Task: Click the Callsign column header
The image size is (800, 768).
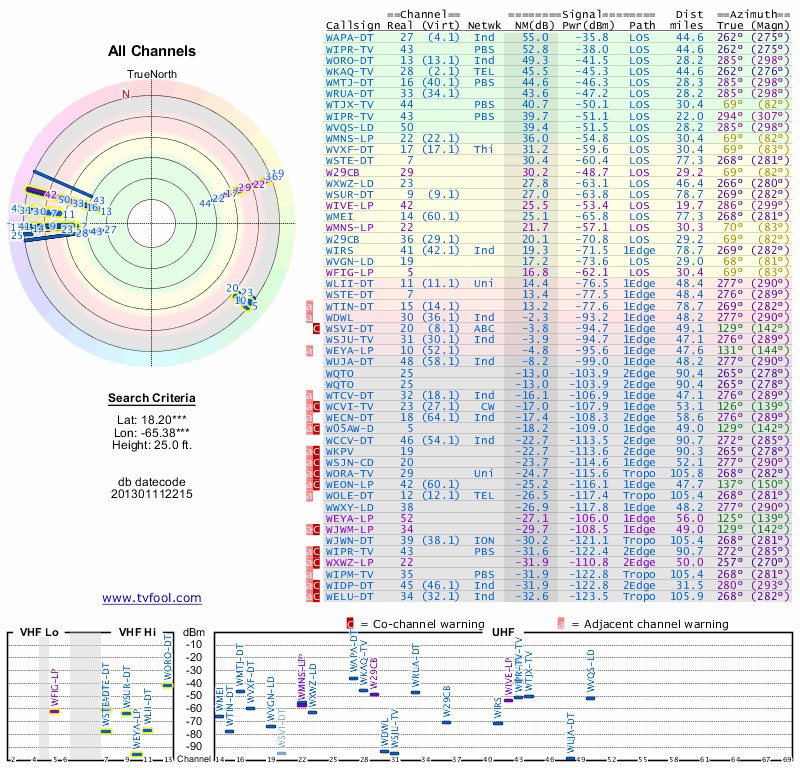Action: pyautogui.click(x=353, y=26)
